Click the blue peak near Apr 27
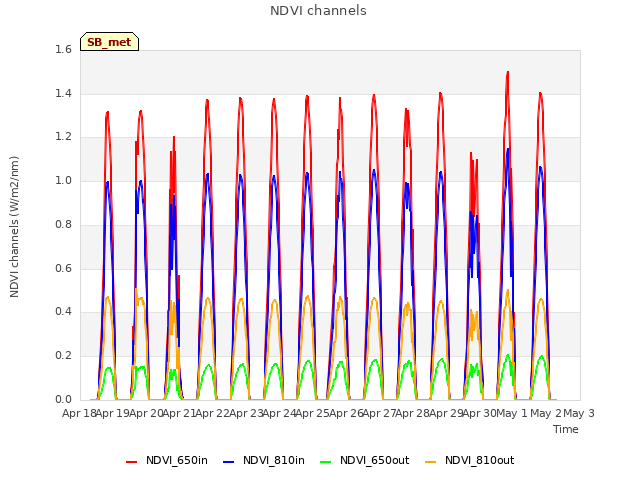Image resolution: width=640 pixels, height=480 pixels. [374, 170]
